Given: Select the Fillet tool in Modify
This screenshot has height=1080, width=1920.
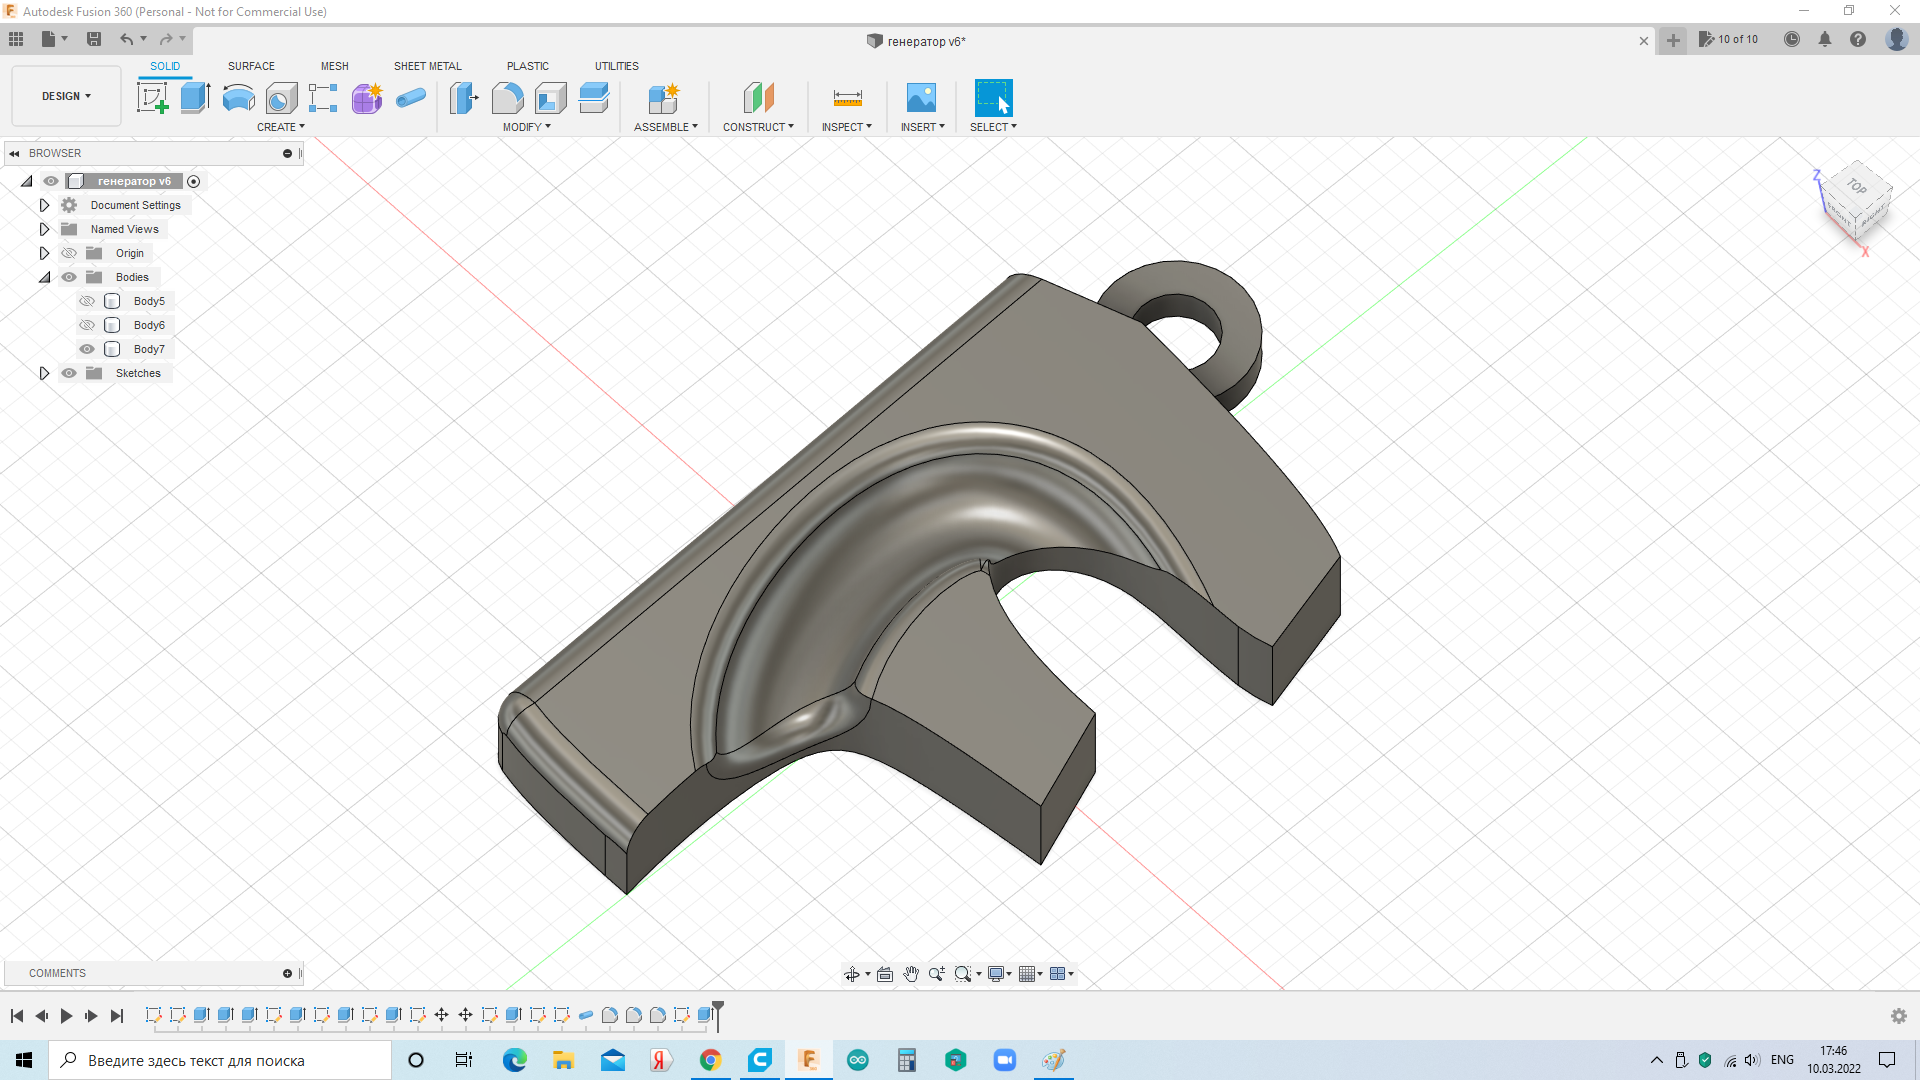Looking at the screenshot, I should click(507, 98).
